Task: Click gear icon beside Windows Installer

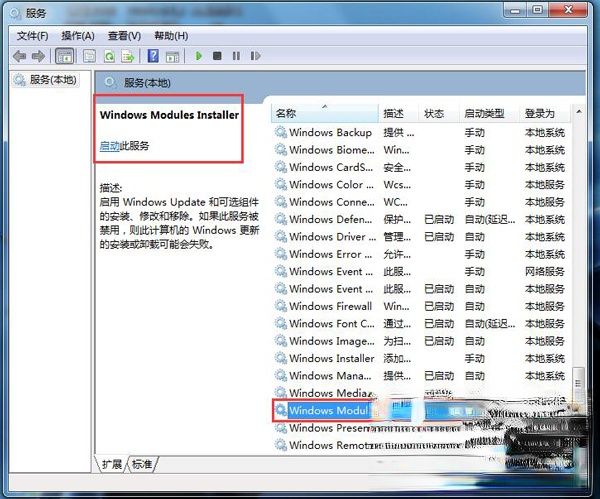Action: tap(280, 358)
